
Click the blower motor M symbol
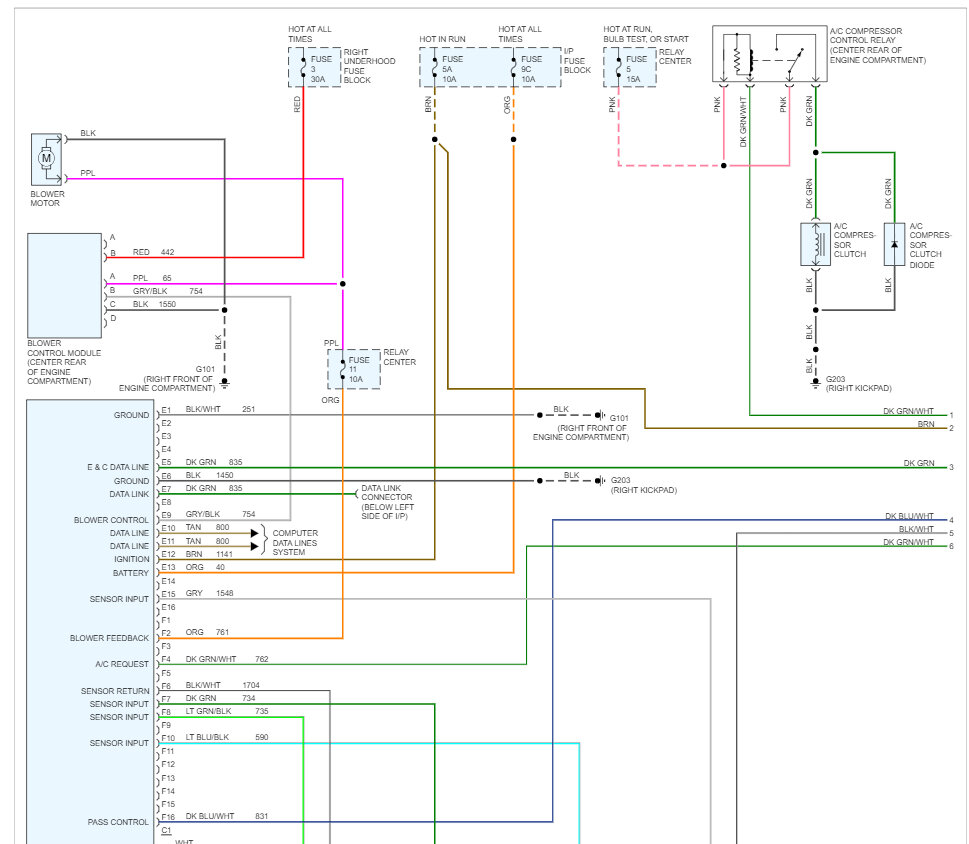point(46,159)
